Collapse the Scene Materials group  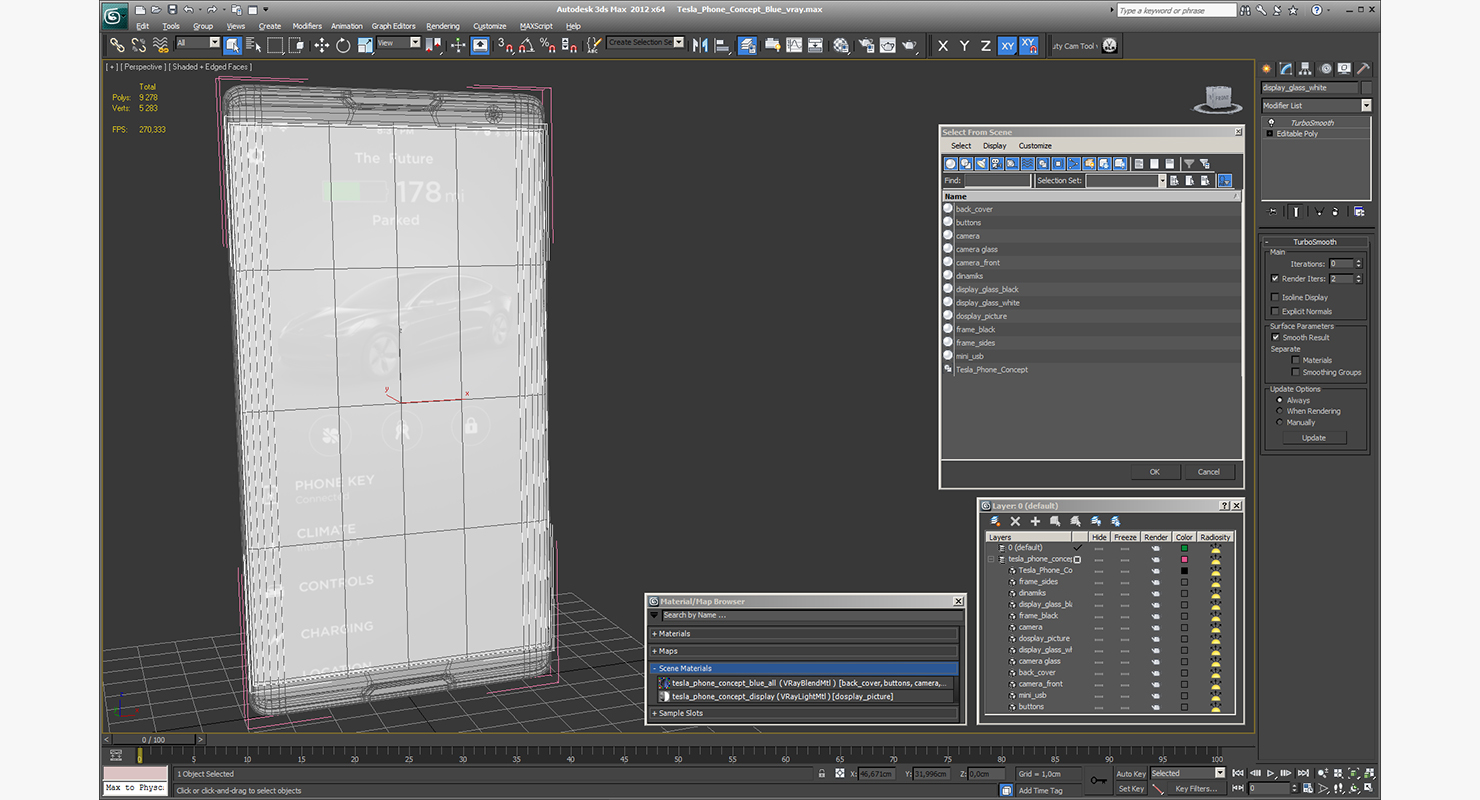pyautogui.click(x=805, y=668)
